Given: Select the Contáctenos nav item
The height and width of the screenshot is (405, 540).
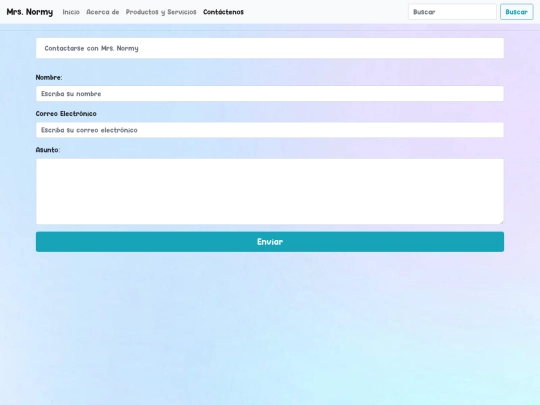Looking at the screenshot, I should (223, 12).
